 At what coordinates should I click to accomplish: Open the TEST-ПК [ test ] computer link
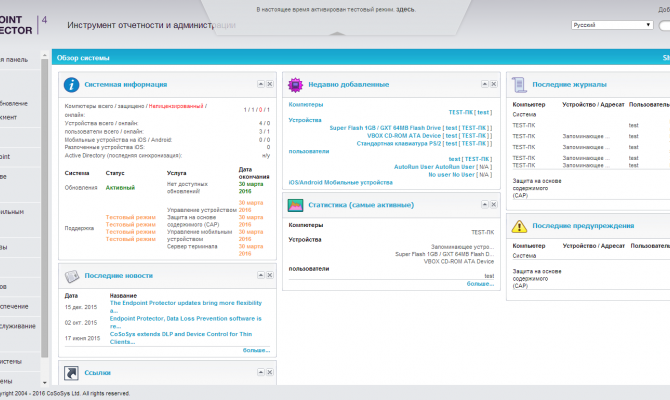tap(470, 112)
